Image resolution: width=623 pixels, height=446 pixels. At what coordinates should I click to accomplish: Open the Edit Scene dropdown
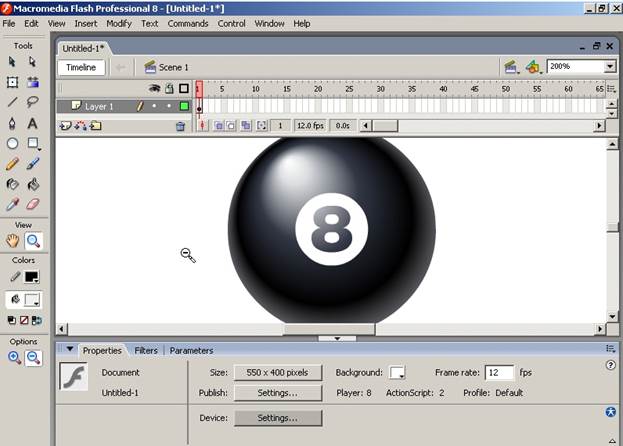[x=511, y=68]
